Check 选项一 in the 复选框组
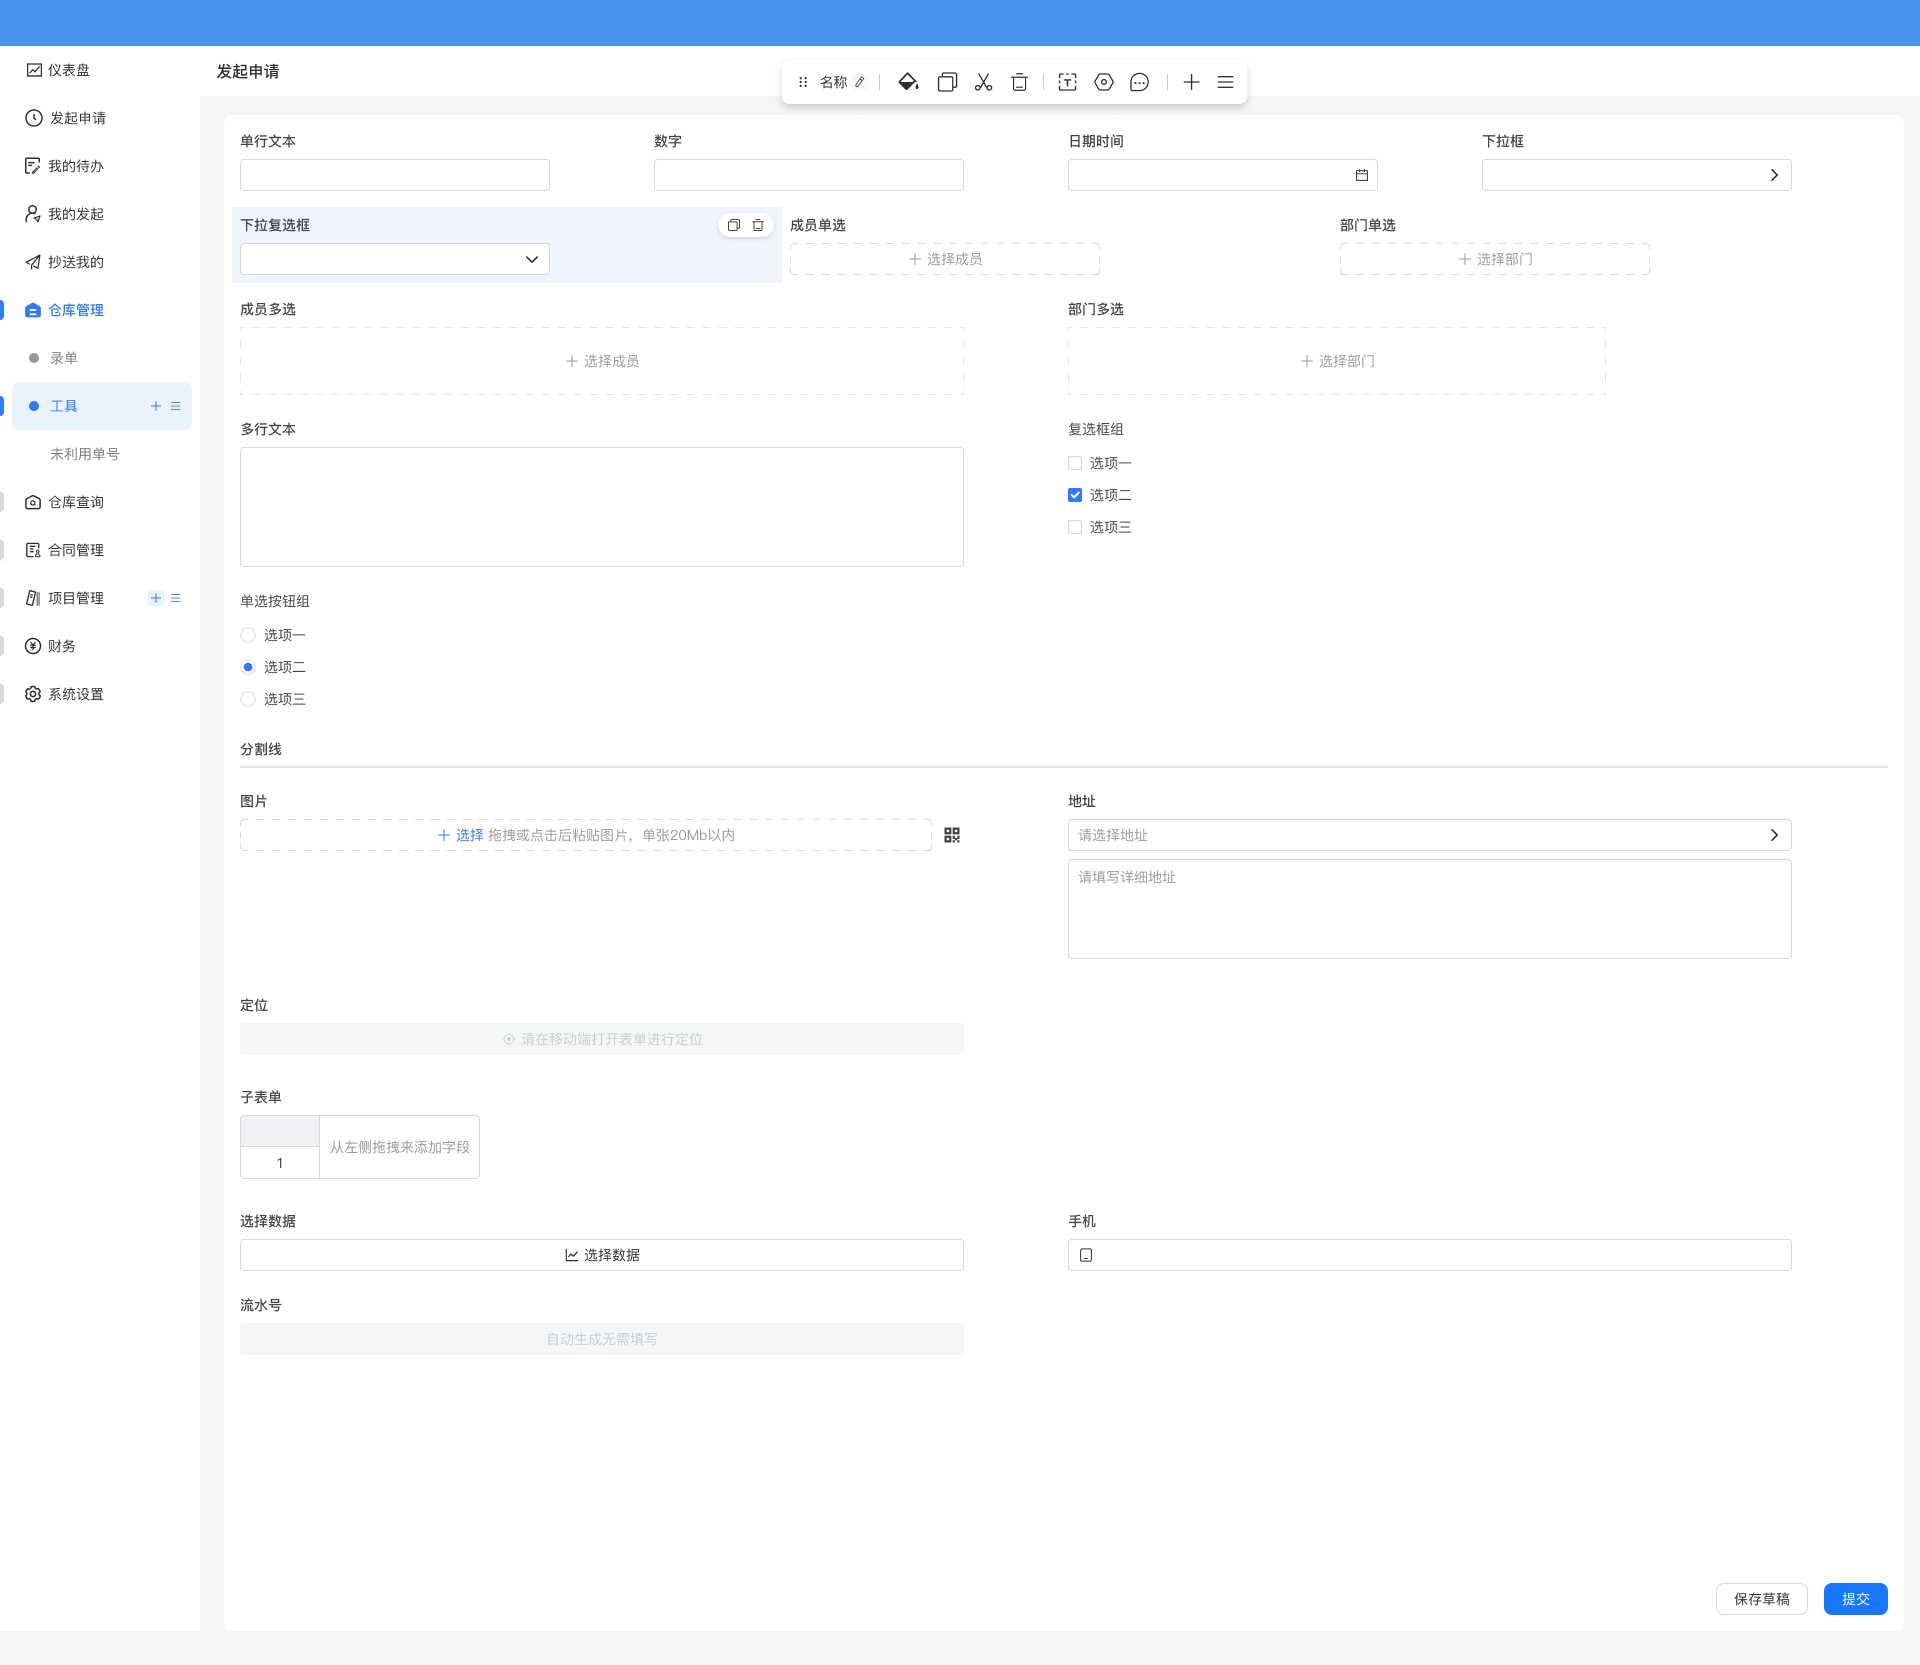 1075,463
